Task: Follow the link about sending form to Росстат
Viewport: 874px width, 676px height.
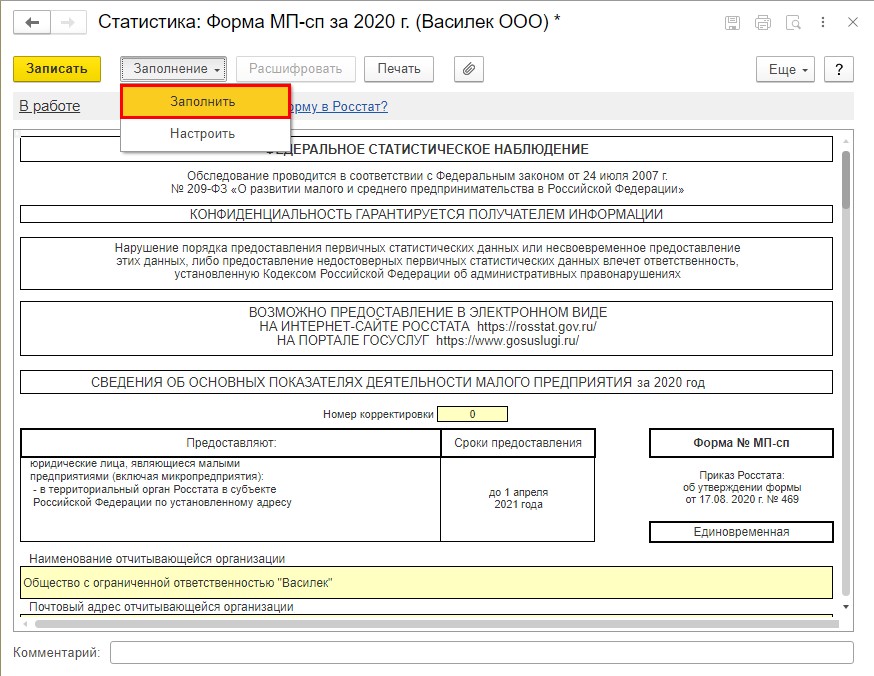Action: [339, 106]
